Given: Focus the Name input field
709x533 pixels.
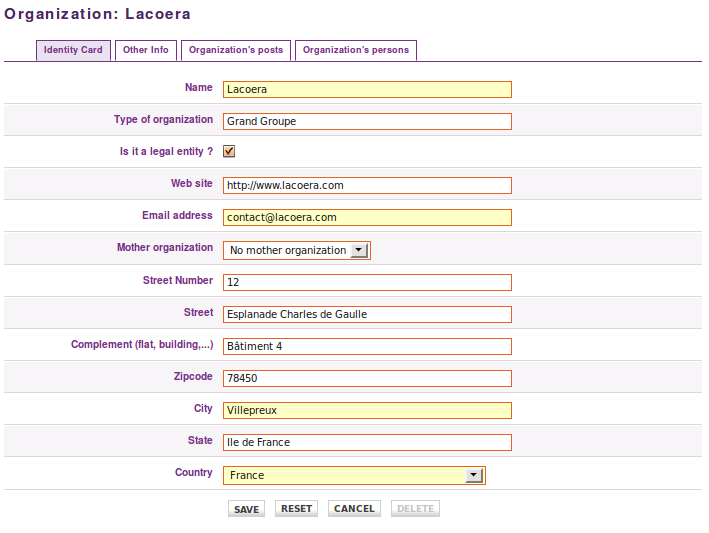Looking at the screenshot, I should click(x=367, y=89).
